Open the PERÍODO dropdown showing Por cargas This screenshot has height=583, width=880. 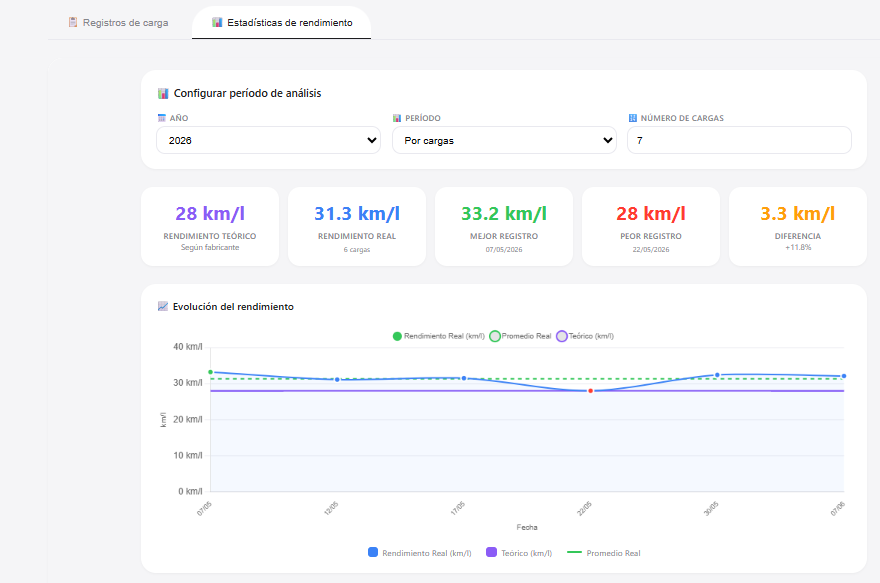point(504,140)
